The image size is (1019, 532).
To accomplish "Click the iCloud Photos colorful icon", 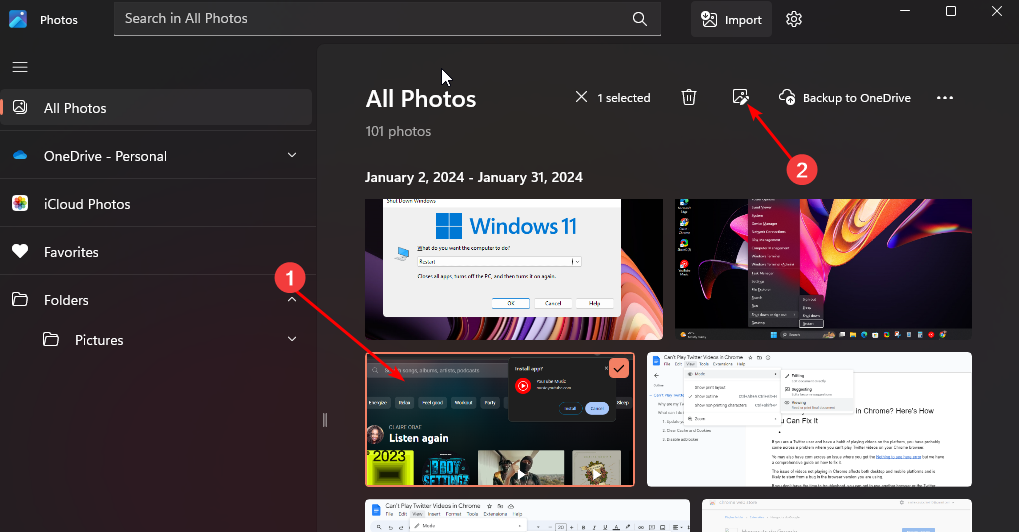I will coord(20,203).
